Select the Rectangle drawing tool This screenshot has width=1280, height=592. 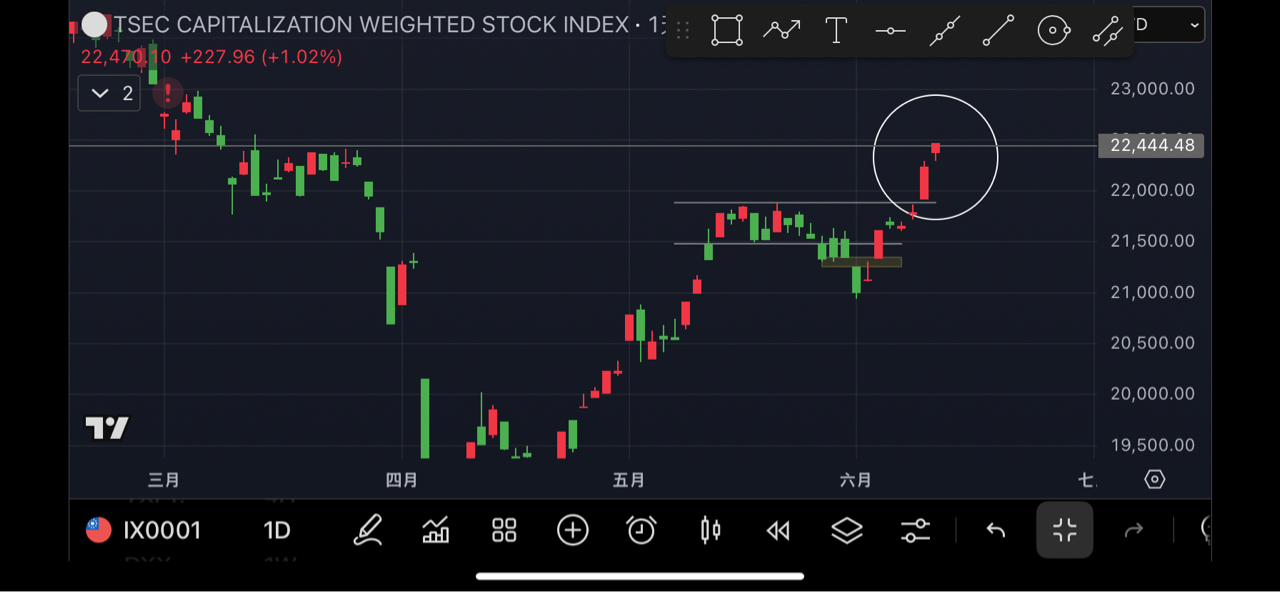pos(727,30)
